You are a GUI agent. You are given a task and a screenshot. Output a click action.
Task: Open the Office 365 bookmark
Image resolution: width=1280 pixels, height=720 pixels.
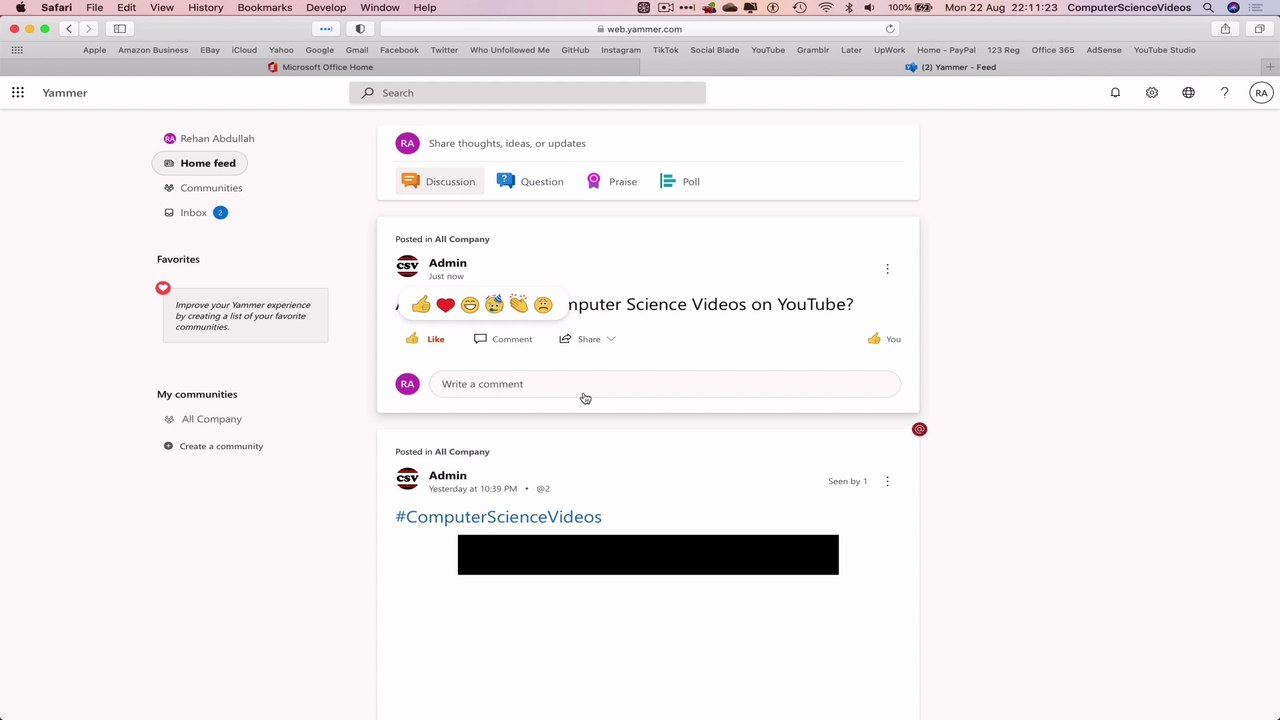point(1053,50)
